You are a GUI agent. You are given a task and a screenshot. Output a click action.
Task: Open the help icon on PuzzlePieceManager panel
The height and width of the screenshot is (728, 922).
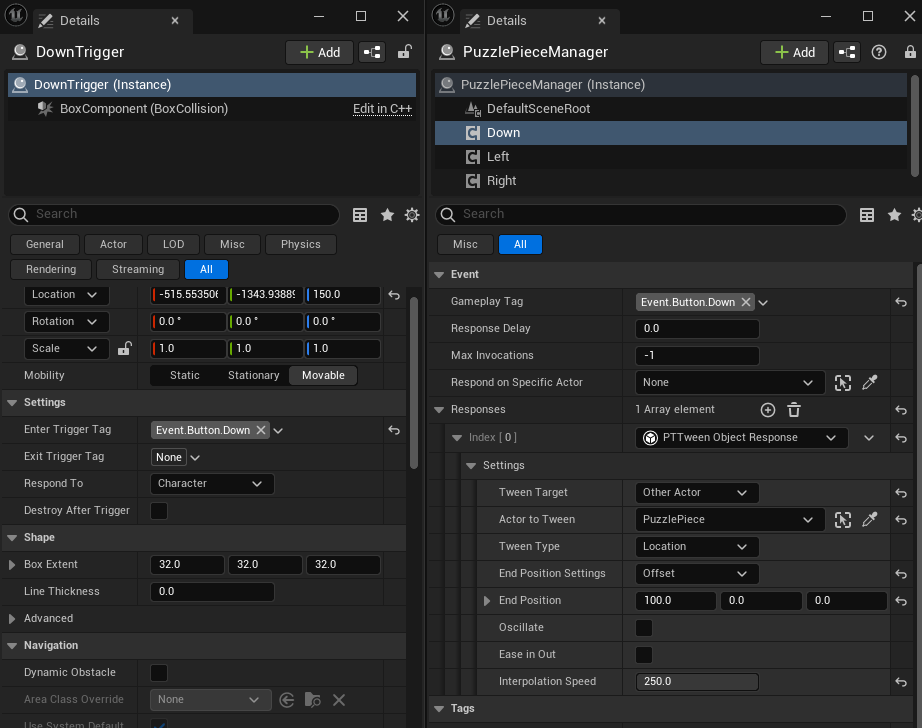point(878,52)
